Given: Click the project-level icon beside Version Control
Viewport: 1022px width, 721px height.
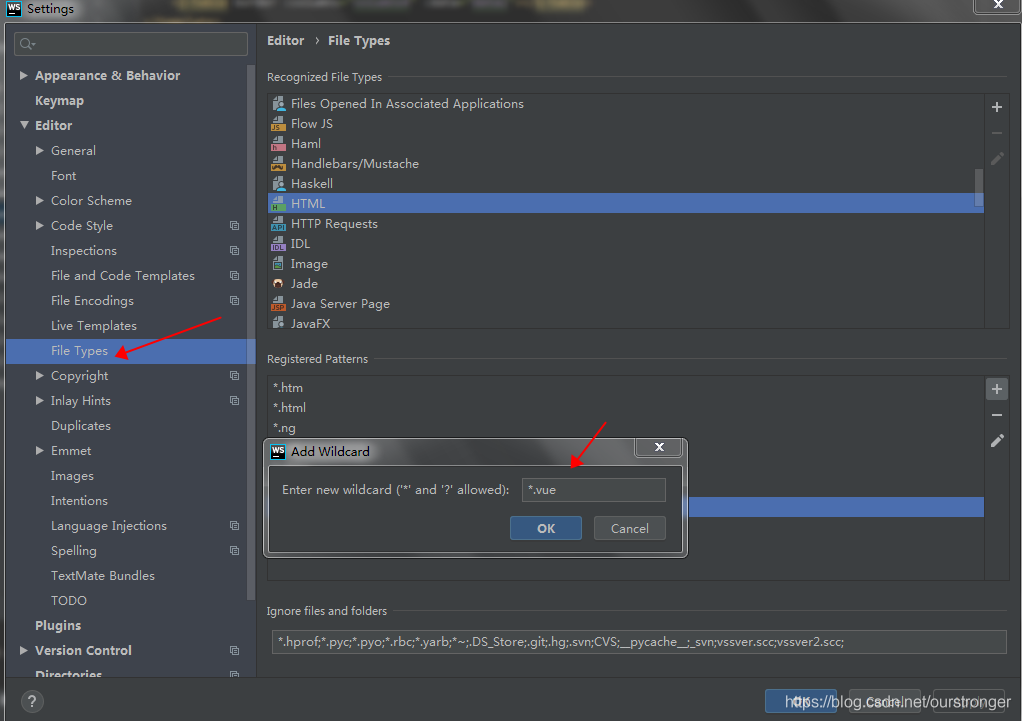Looking at the screenshot, I should 235,651.
